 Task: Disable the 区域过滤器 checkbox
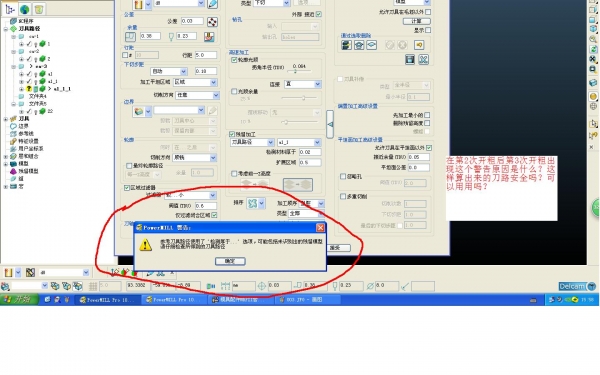pyautogui.click(x=127, y=188)
